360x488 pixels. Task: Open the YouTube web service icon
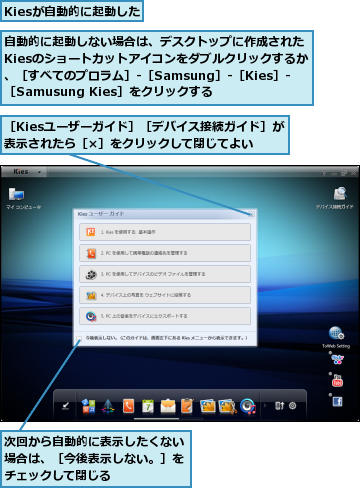337,381
